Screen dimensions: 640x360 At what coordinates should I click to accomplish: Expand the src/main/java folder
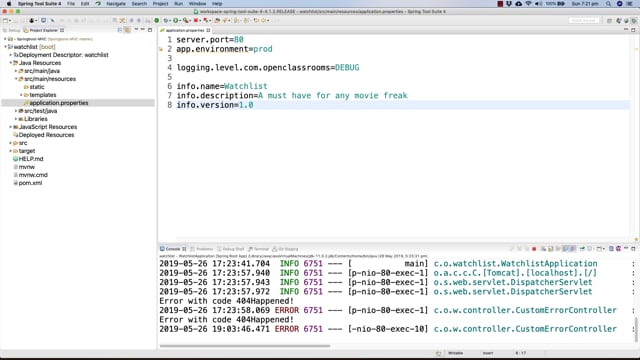16,71
